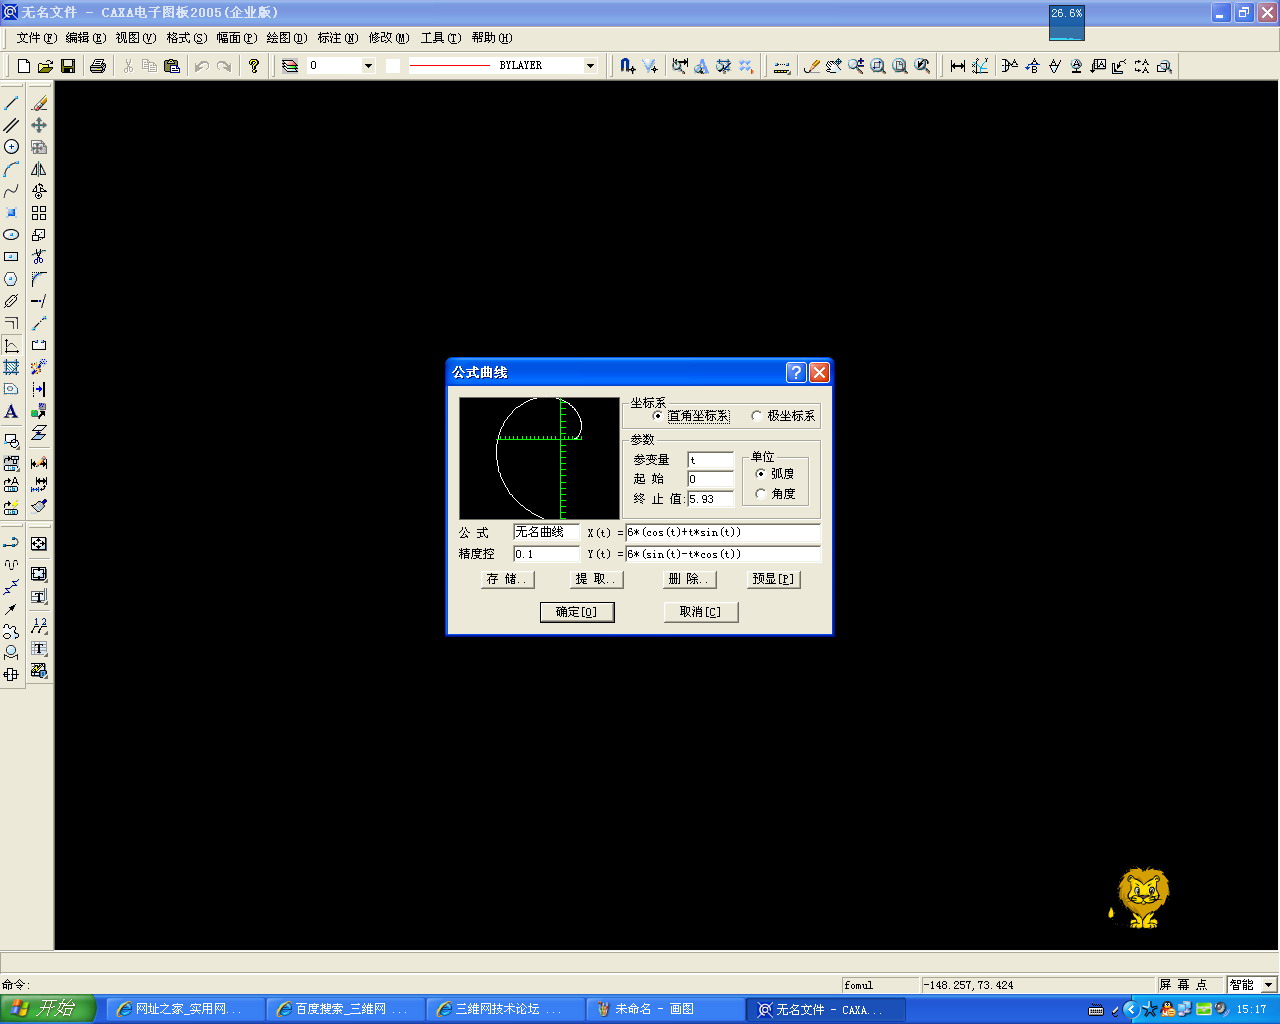The height and width of the screenshot is (1024, 1280).
Task: Cancel the dialog with 取消
Action: (701, 612)
